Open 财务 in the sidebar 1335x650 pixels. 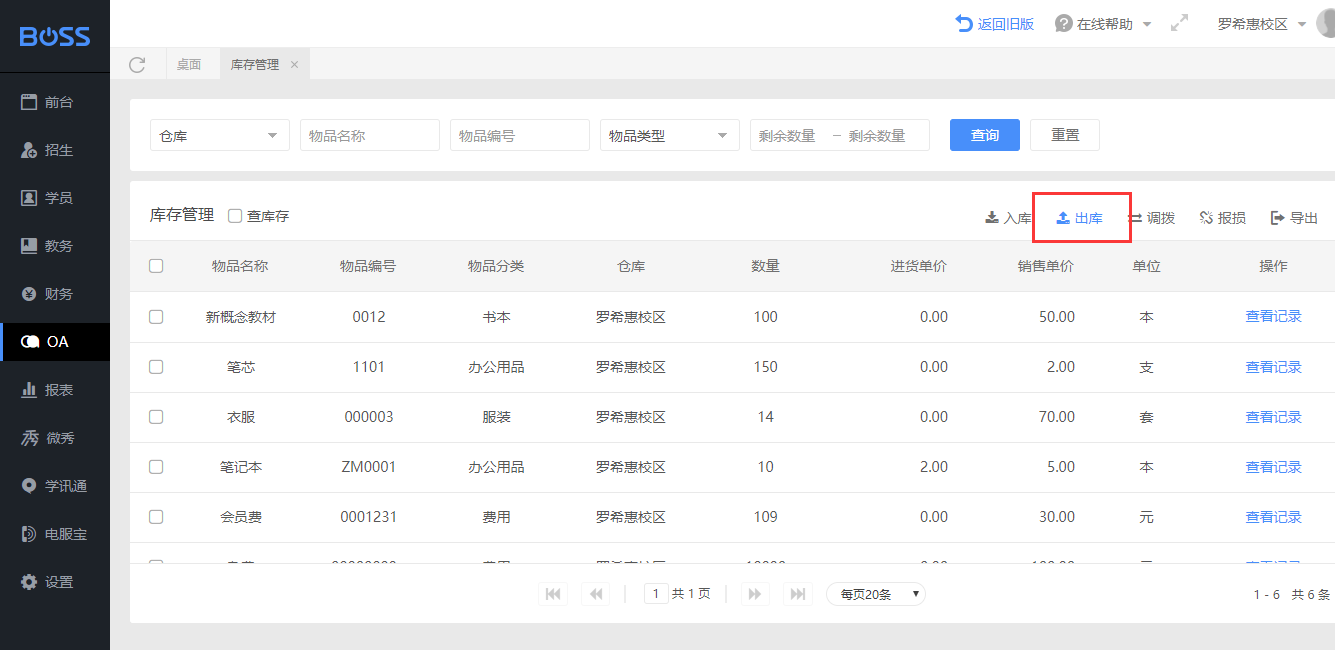pyautogui.click(x=55, y=294)
